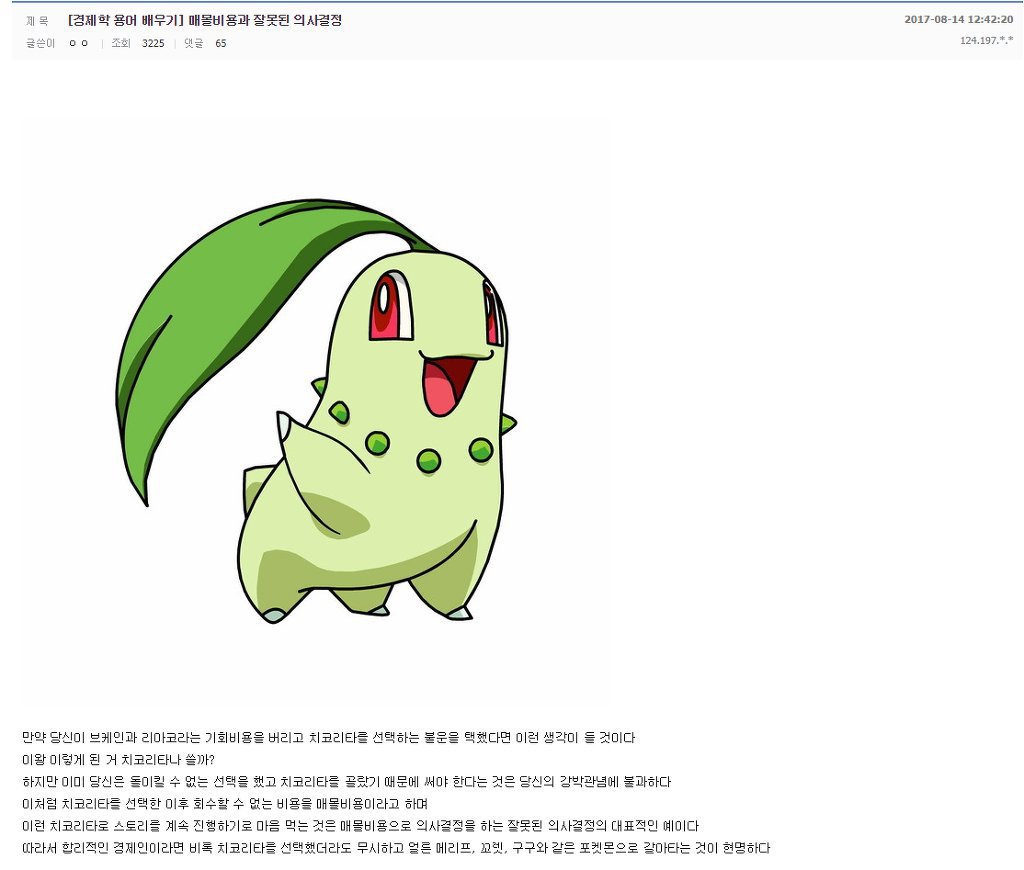Click the 글쓴이 label

click(x=40, y=43)
